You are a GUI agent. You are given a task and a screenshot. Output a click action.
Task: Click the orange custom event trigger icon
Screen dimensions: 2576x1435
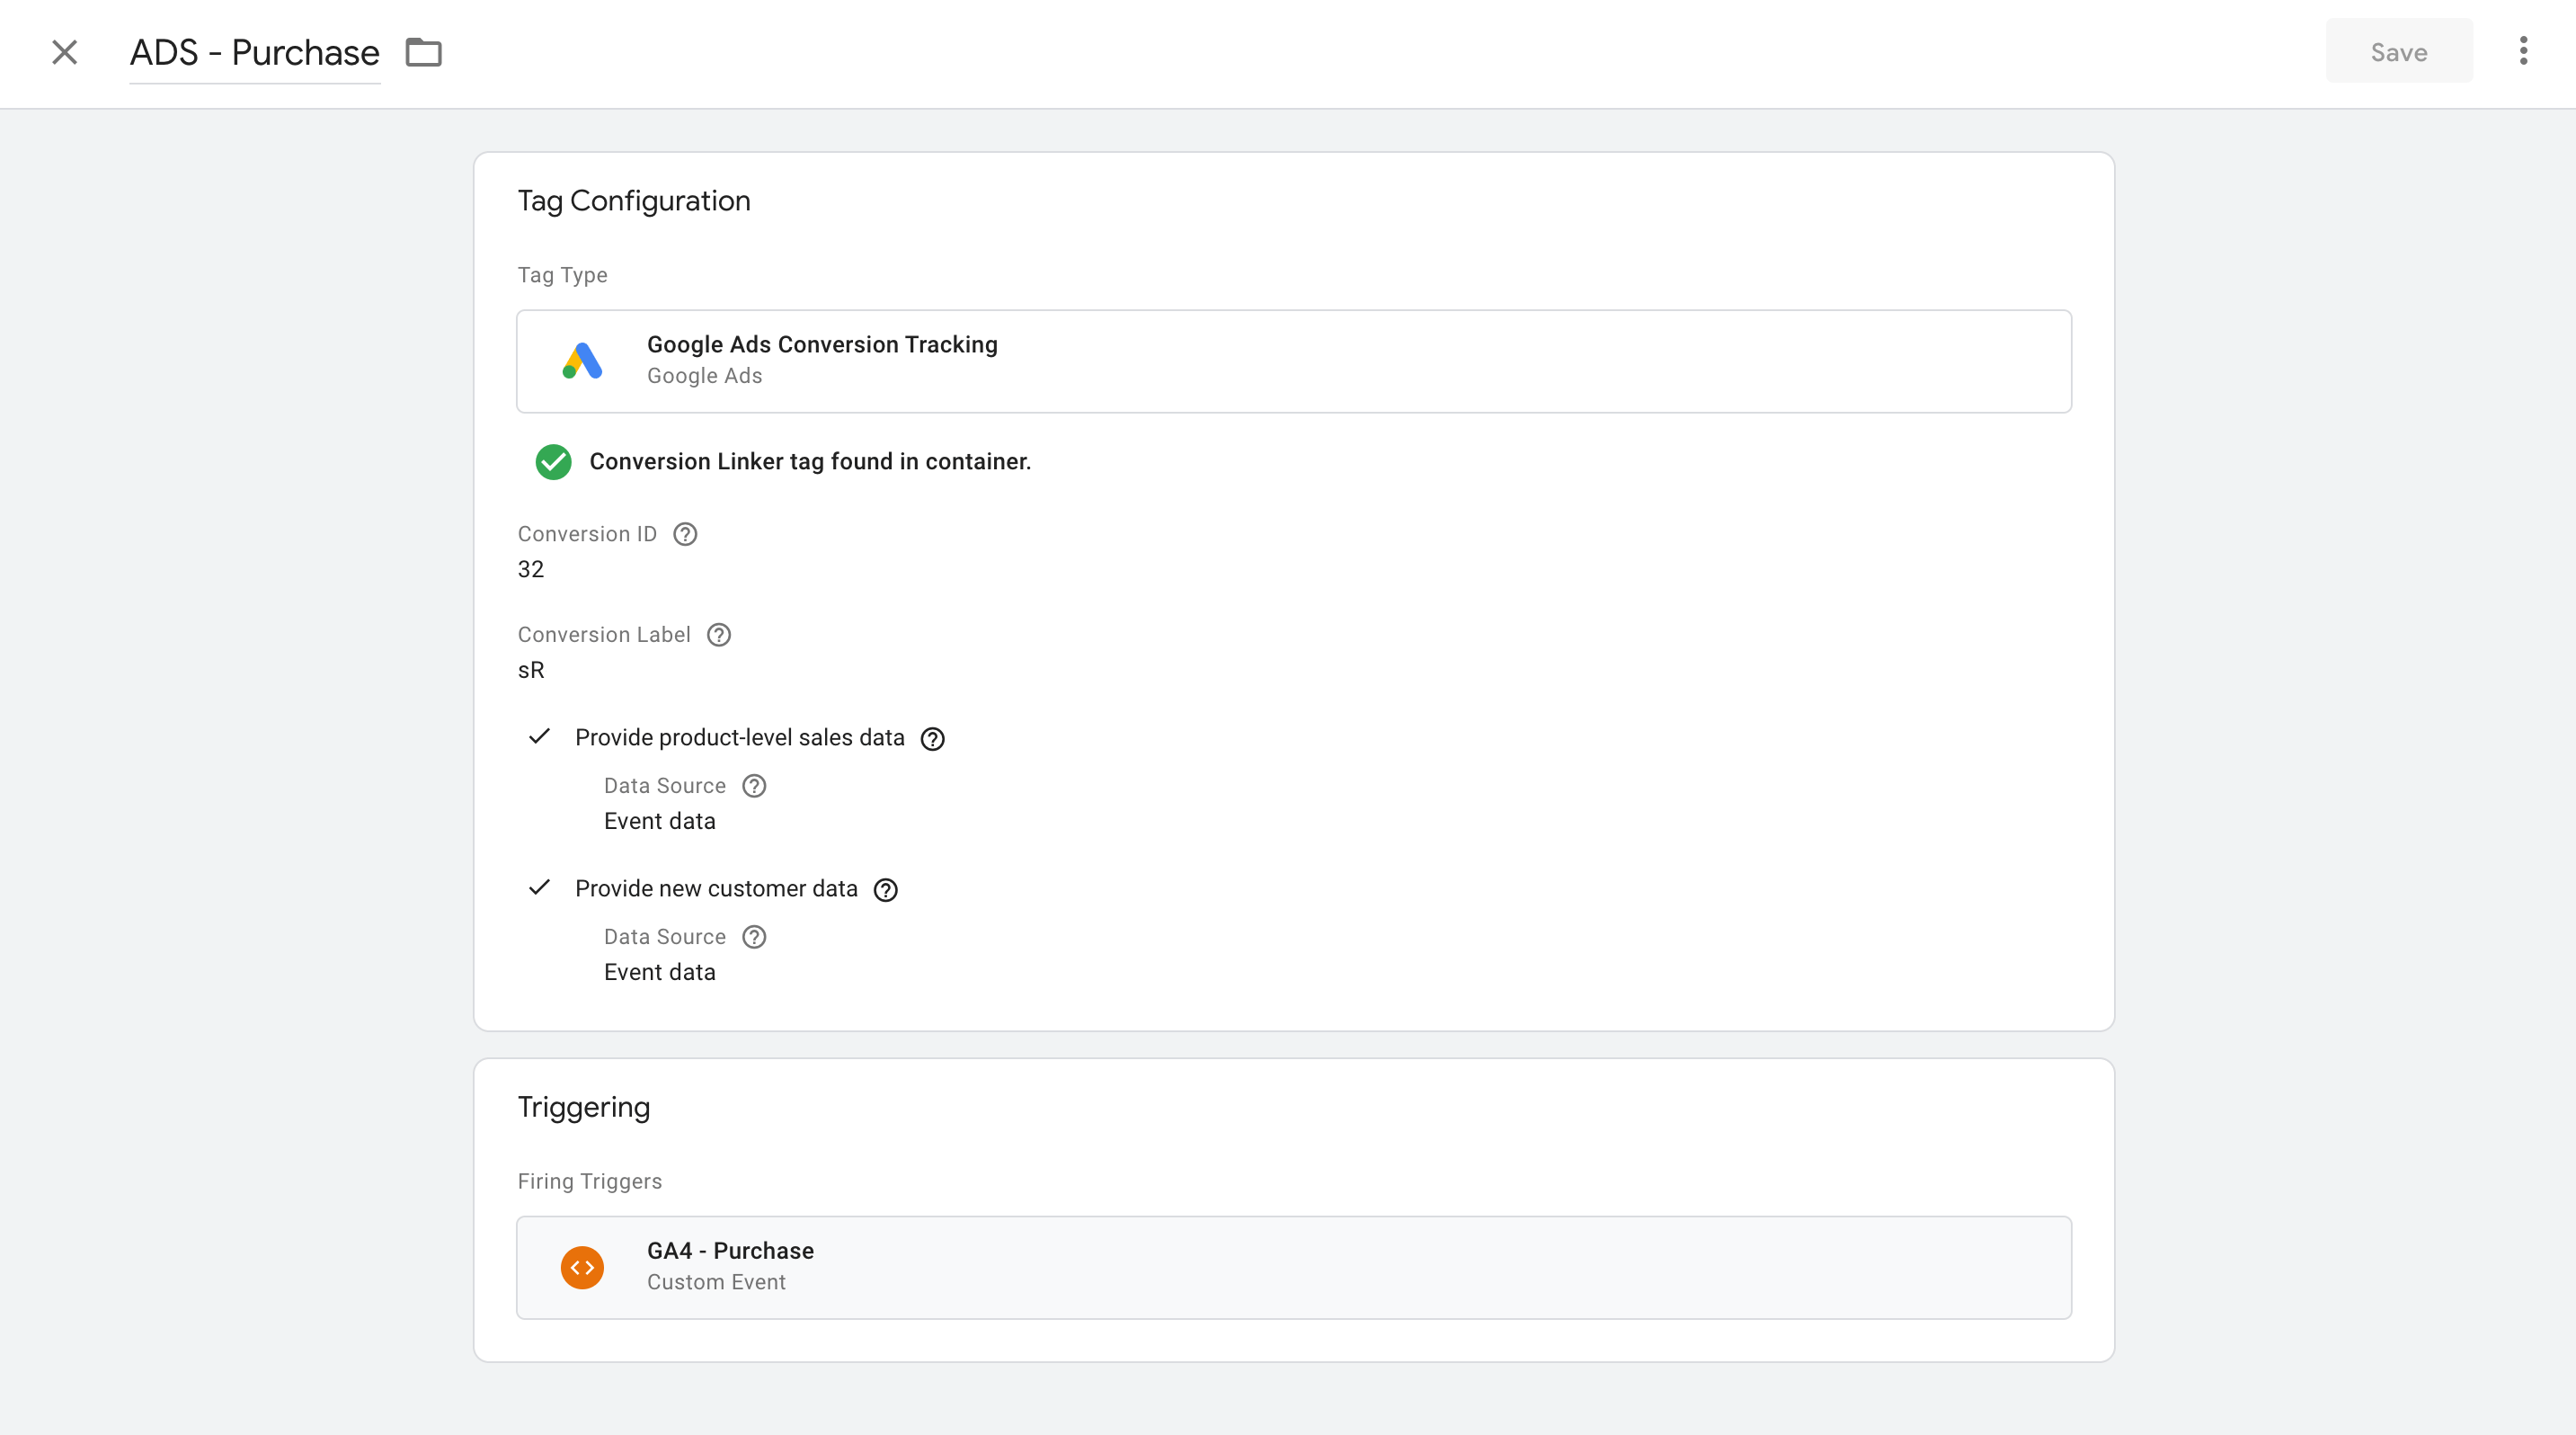582,1268
